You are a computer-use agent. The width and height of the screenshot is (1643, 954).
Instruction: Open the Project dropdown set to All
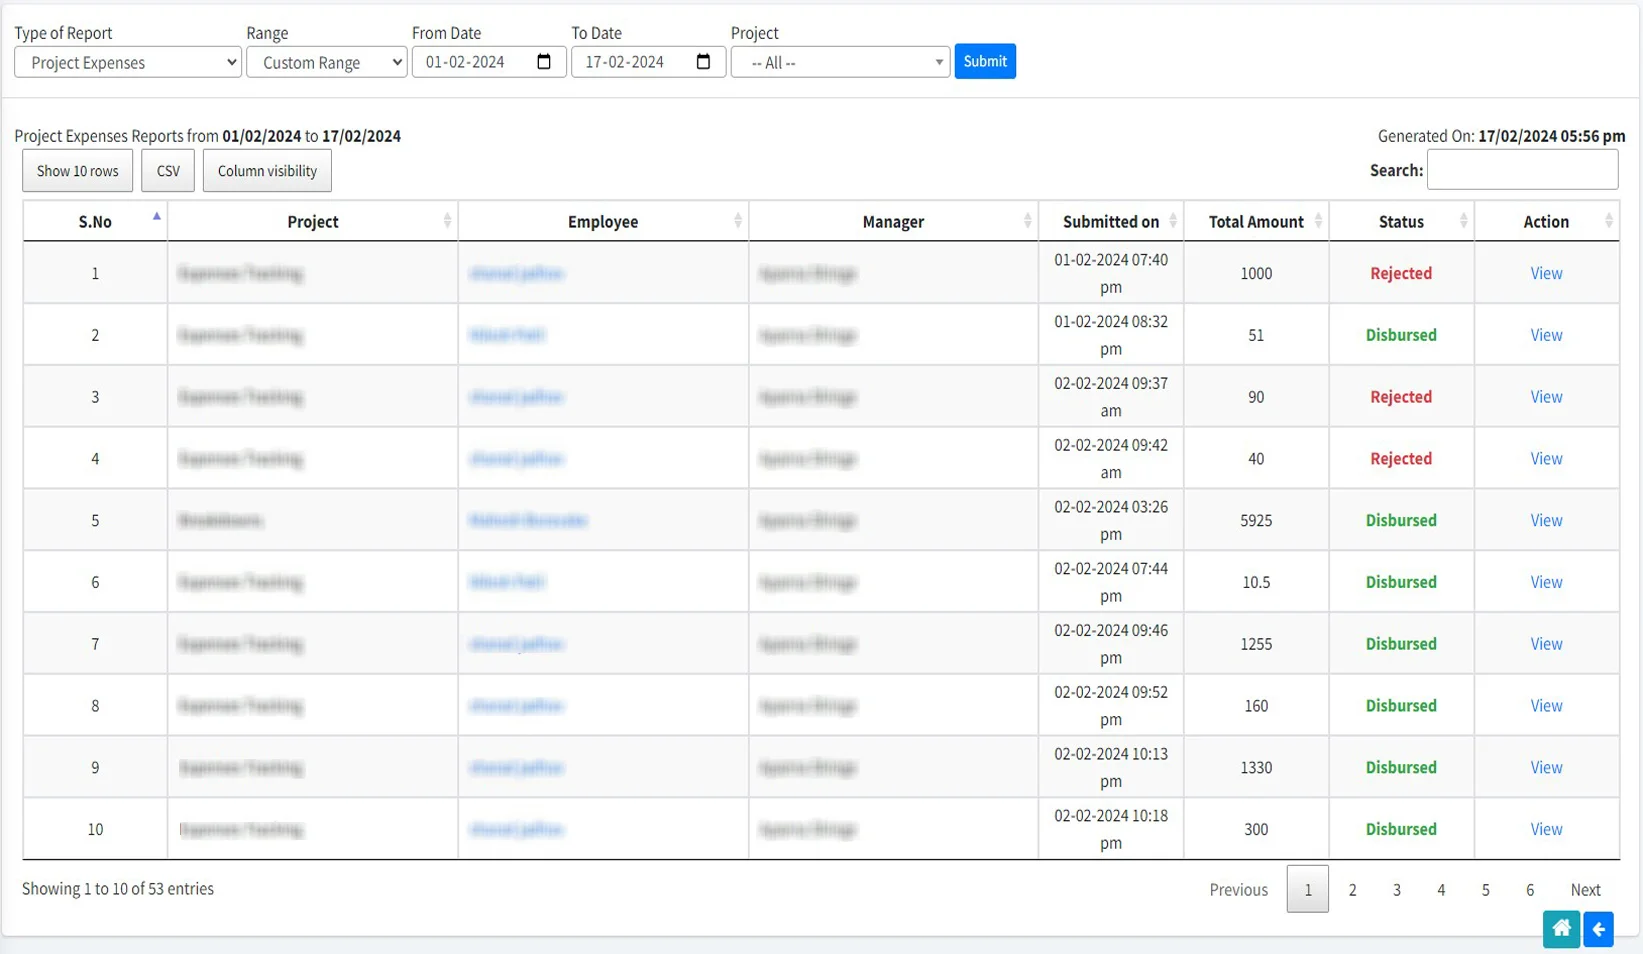click(x=839, y=62)
